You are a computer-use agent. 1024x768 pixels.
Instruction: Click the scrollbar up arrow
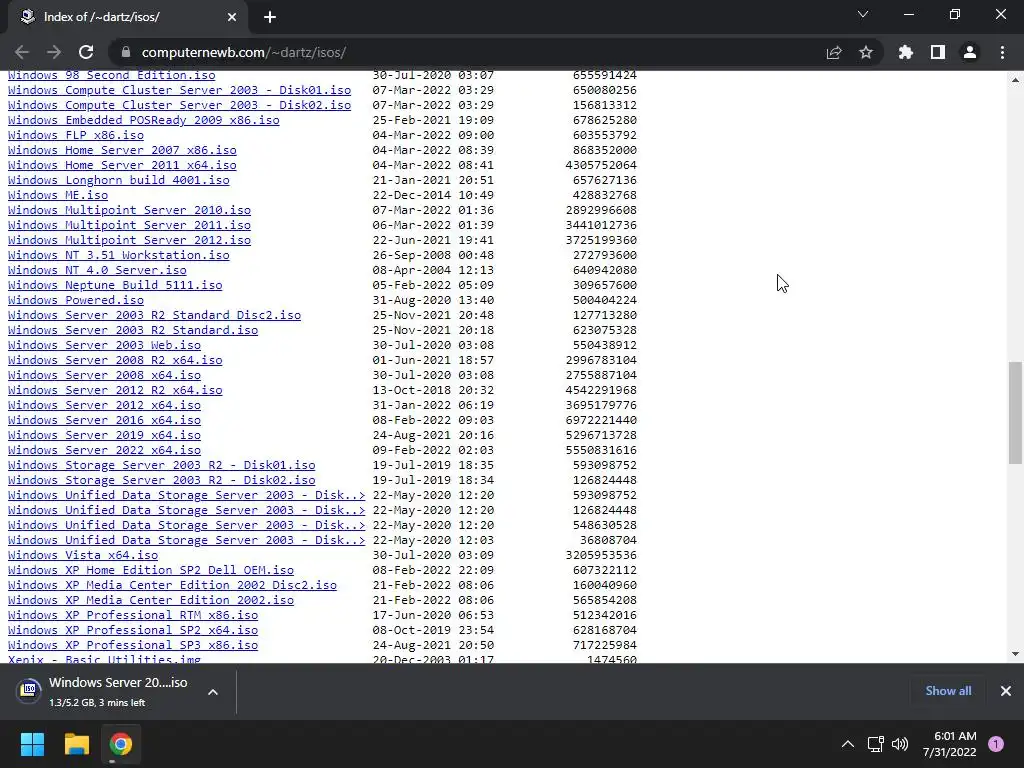pos(1015,80)
